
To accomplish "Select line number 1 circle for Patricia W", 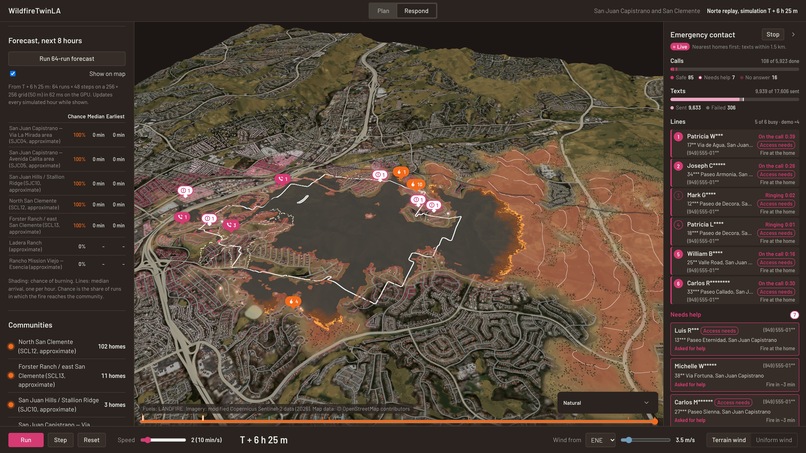I will (x=678, y=137).
